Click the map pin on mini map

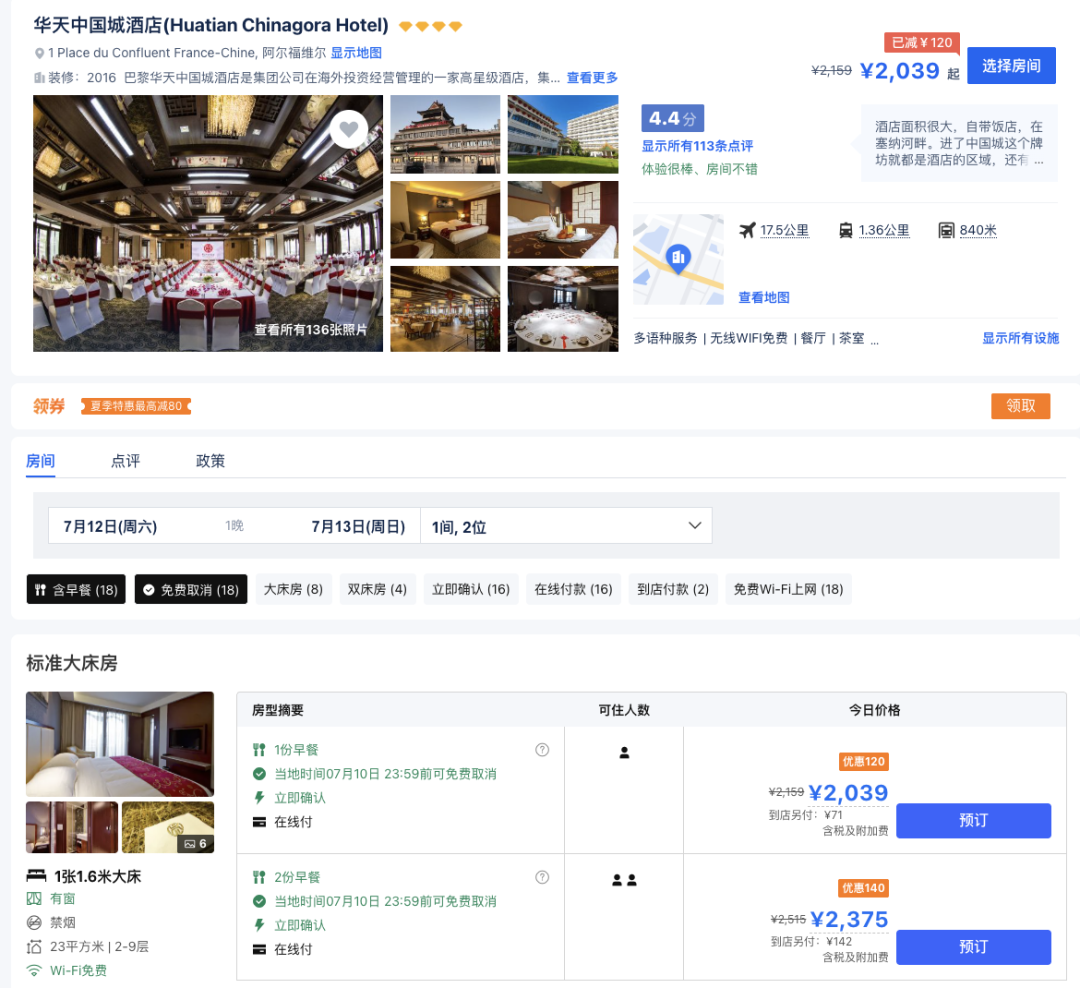(x=678, y=258)
